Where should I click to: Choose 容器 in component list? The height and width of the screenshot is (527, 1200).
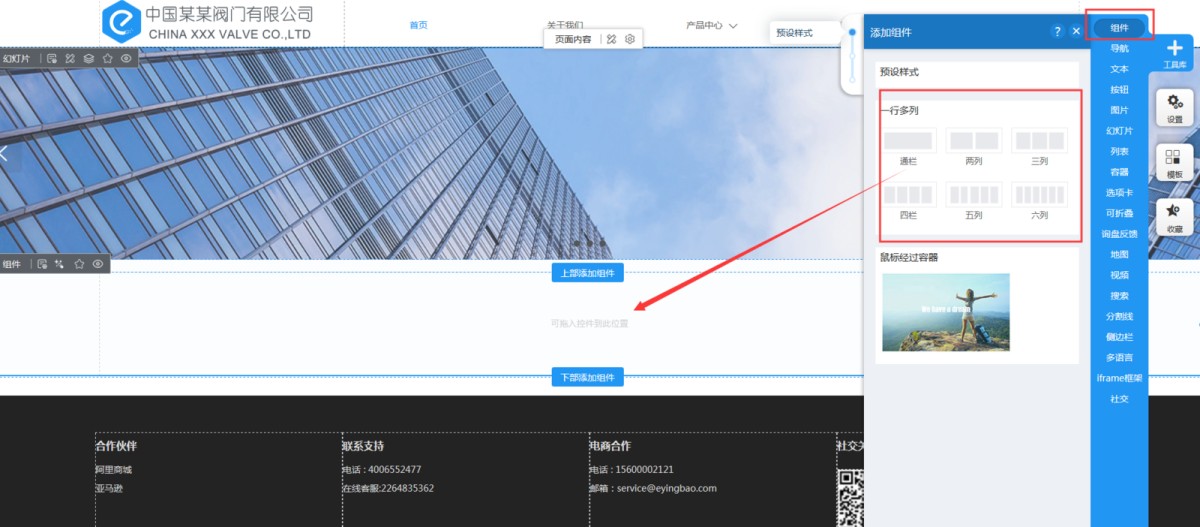click(x=1119, y=172)
